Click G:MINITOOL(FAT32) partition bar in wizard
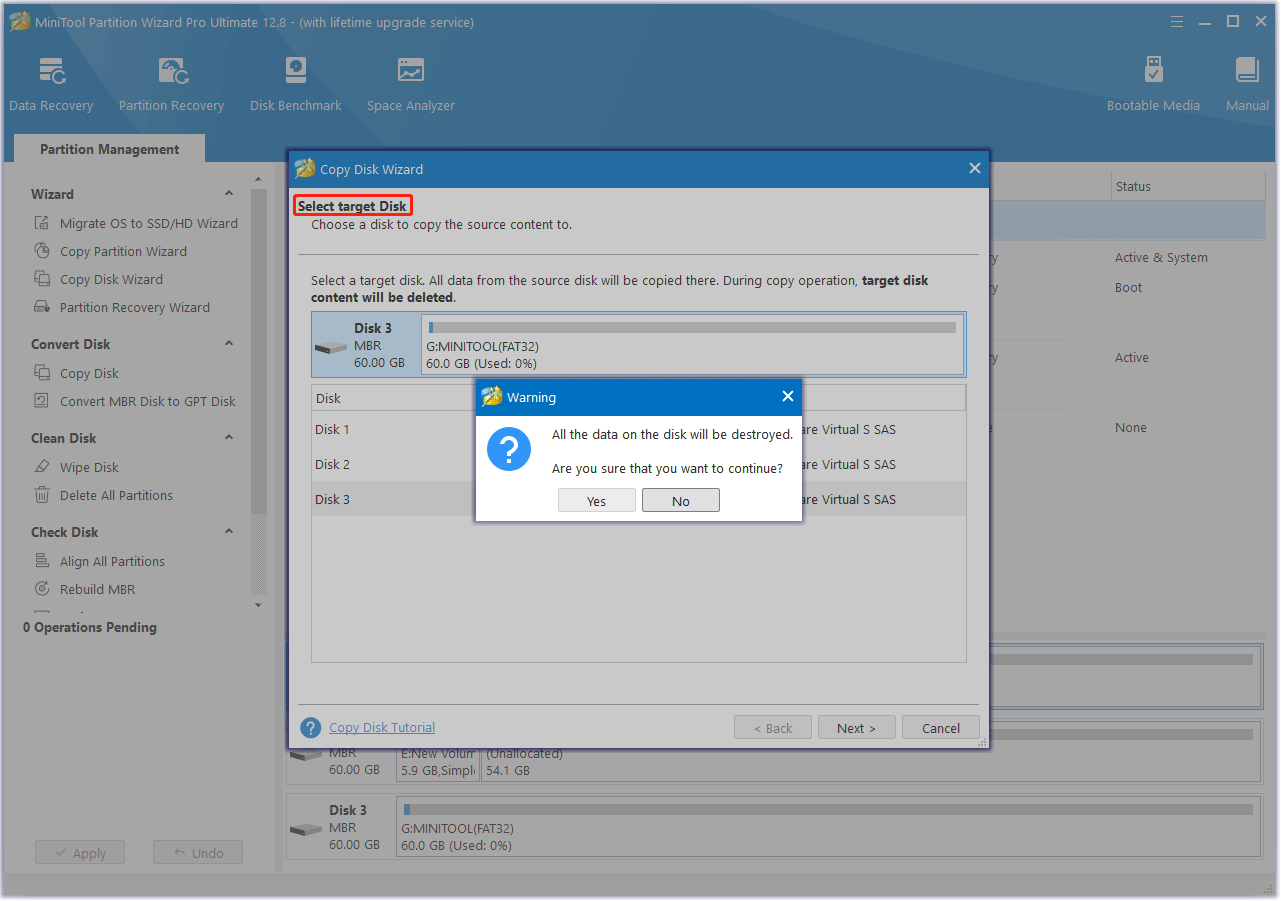 coord(693,345)
